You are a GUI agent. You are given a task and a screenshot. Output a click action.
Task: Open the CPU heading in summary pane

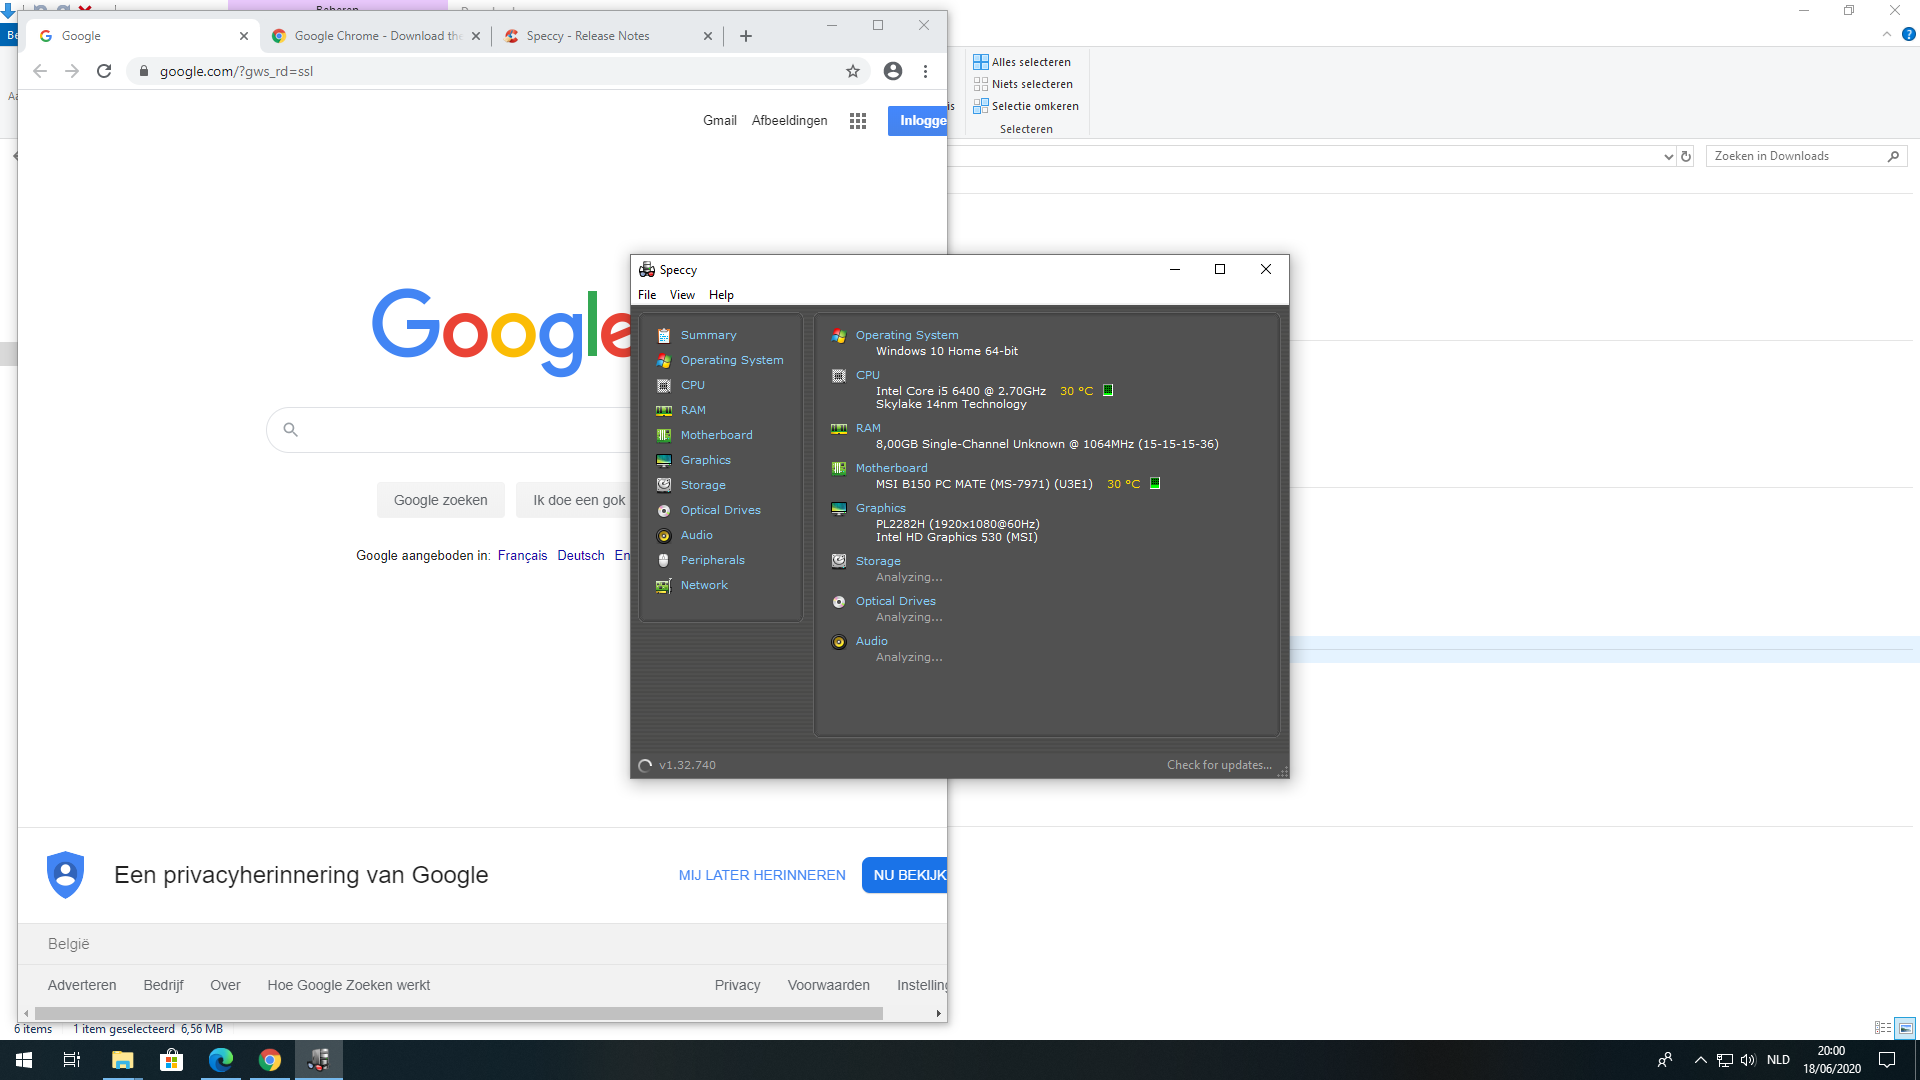click(x=867, y=375)
